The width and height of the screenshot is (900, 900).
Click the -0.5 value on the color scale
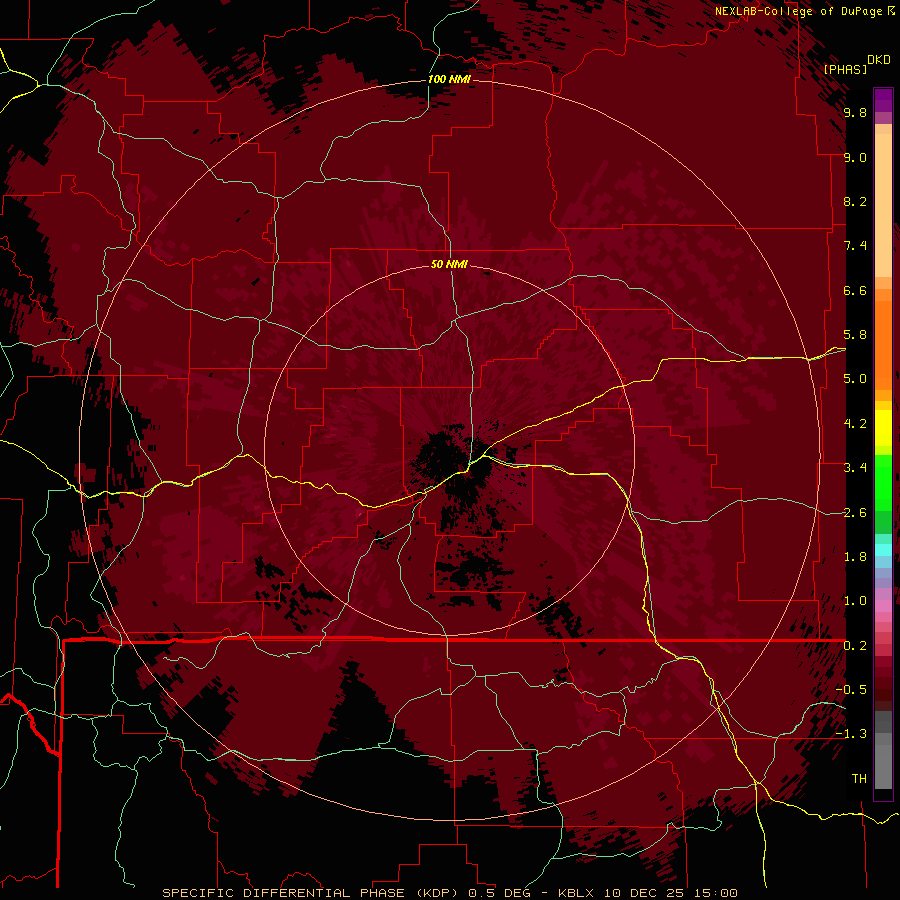(x=851, y=690)
